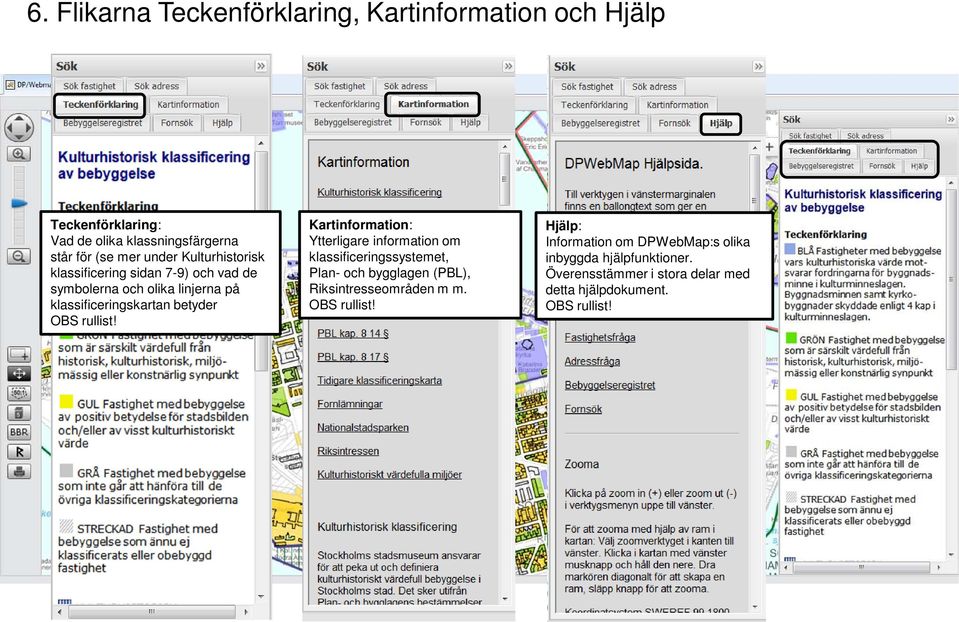Click the zoom in magnifier icon
The width and height of the screenshot is (959, 622).
pos(19,154)
